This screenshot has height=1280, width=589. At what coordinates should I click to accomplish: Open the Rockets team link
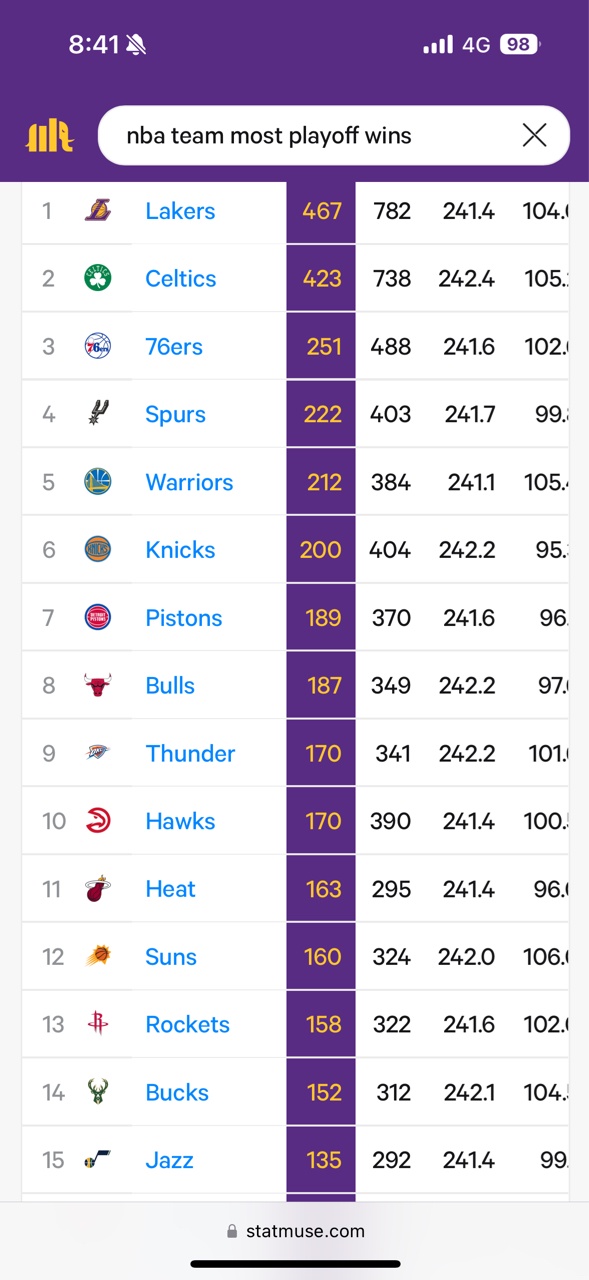(187, 1024)
